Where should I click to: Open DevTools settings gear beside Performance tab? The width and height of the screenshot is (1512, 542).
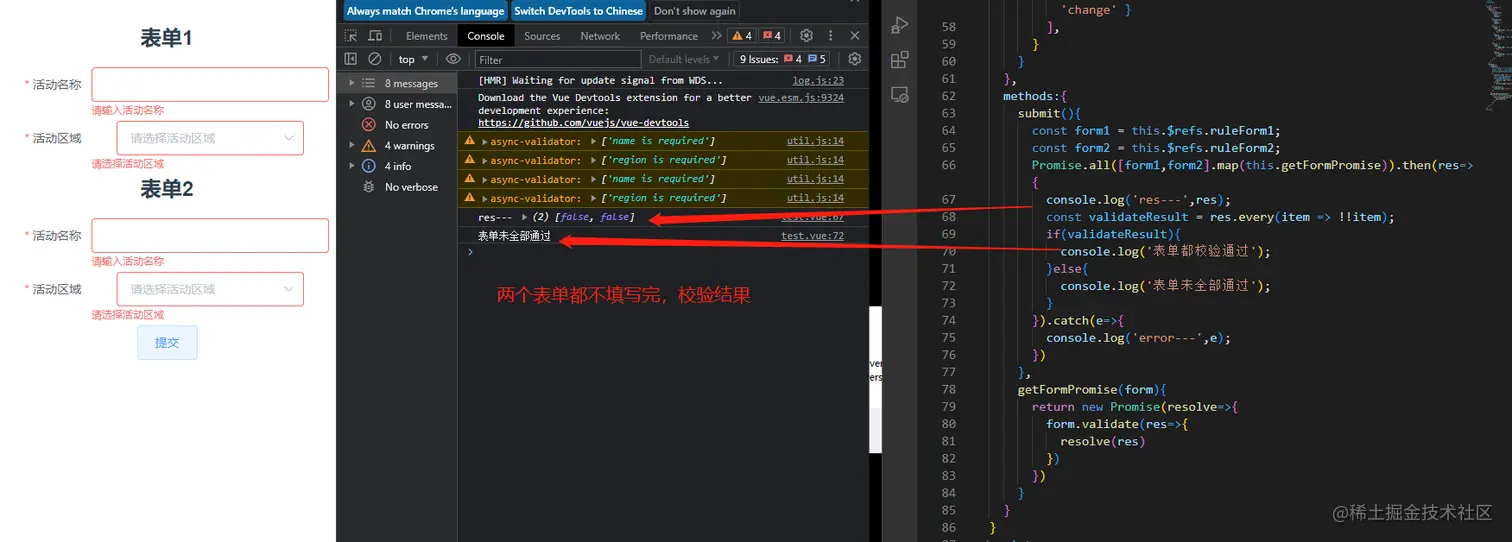[806, 35]
